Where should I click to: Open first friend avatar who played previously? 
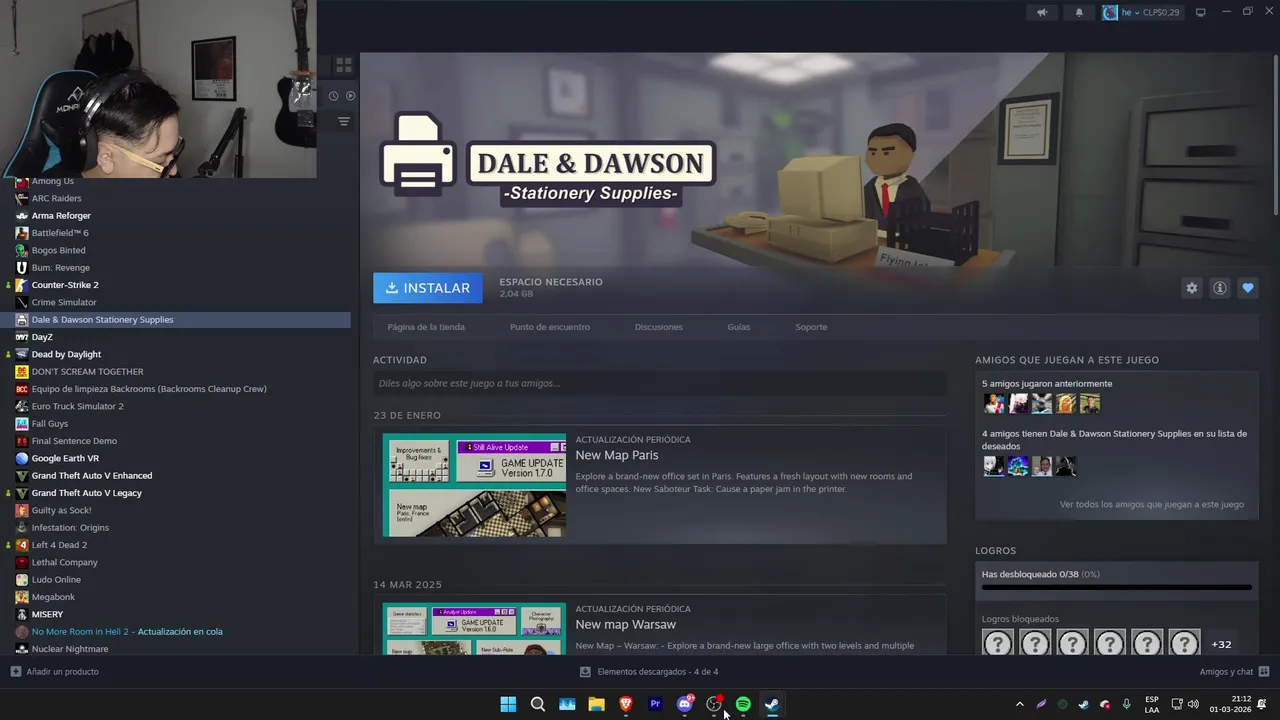pos(994,403)
